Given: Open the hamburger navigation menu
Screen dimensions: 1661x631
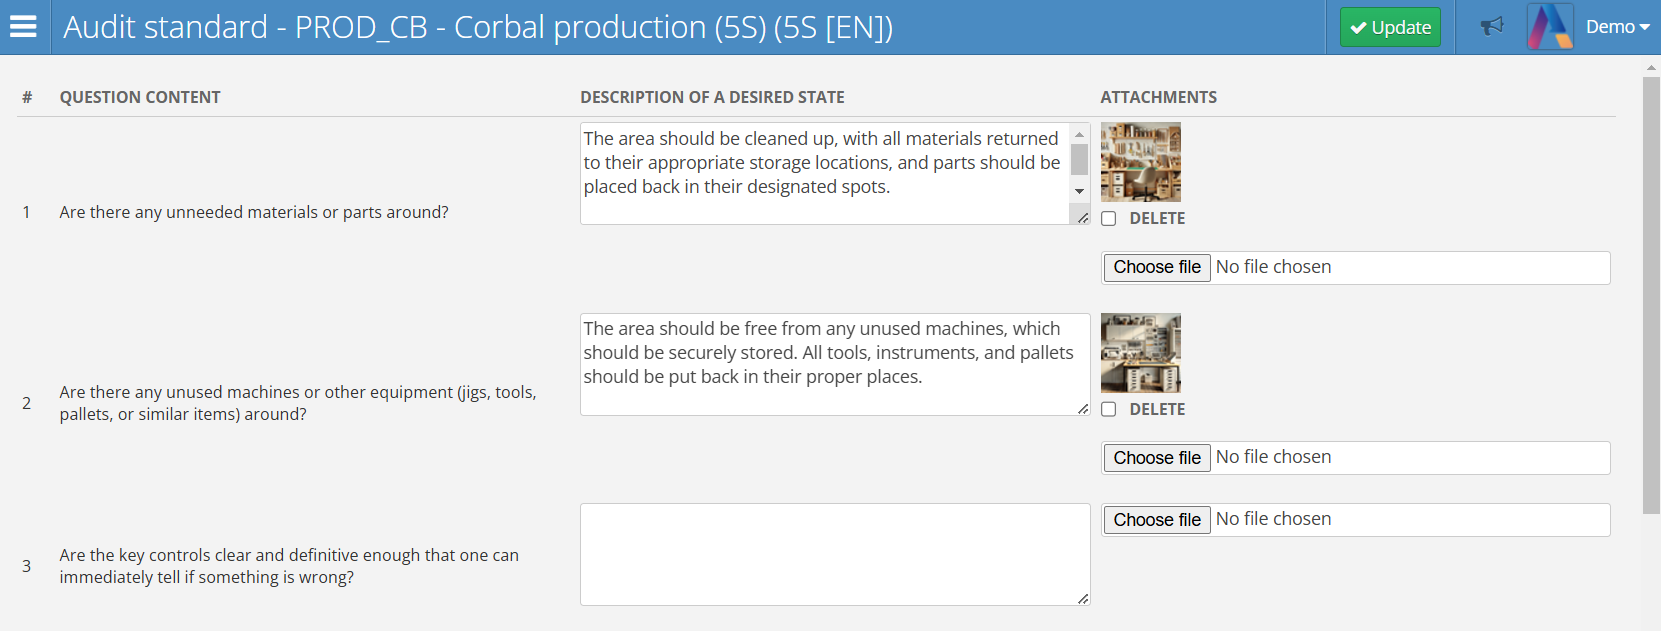Looking at the screenshot, I should (x=23, y=27).
